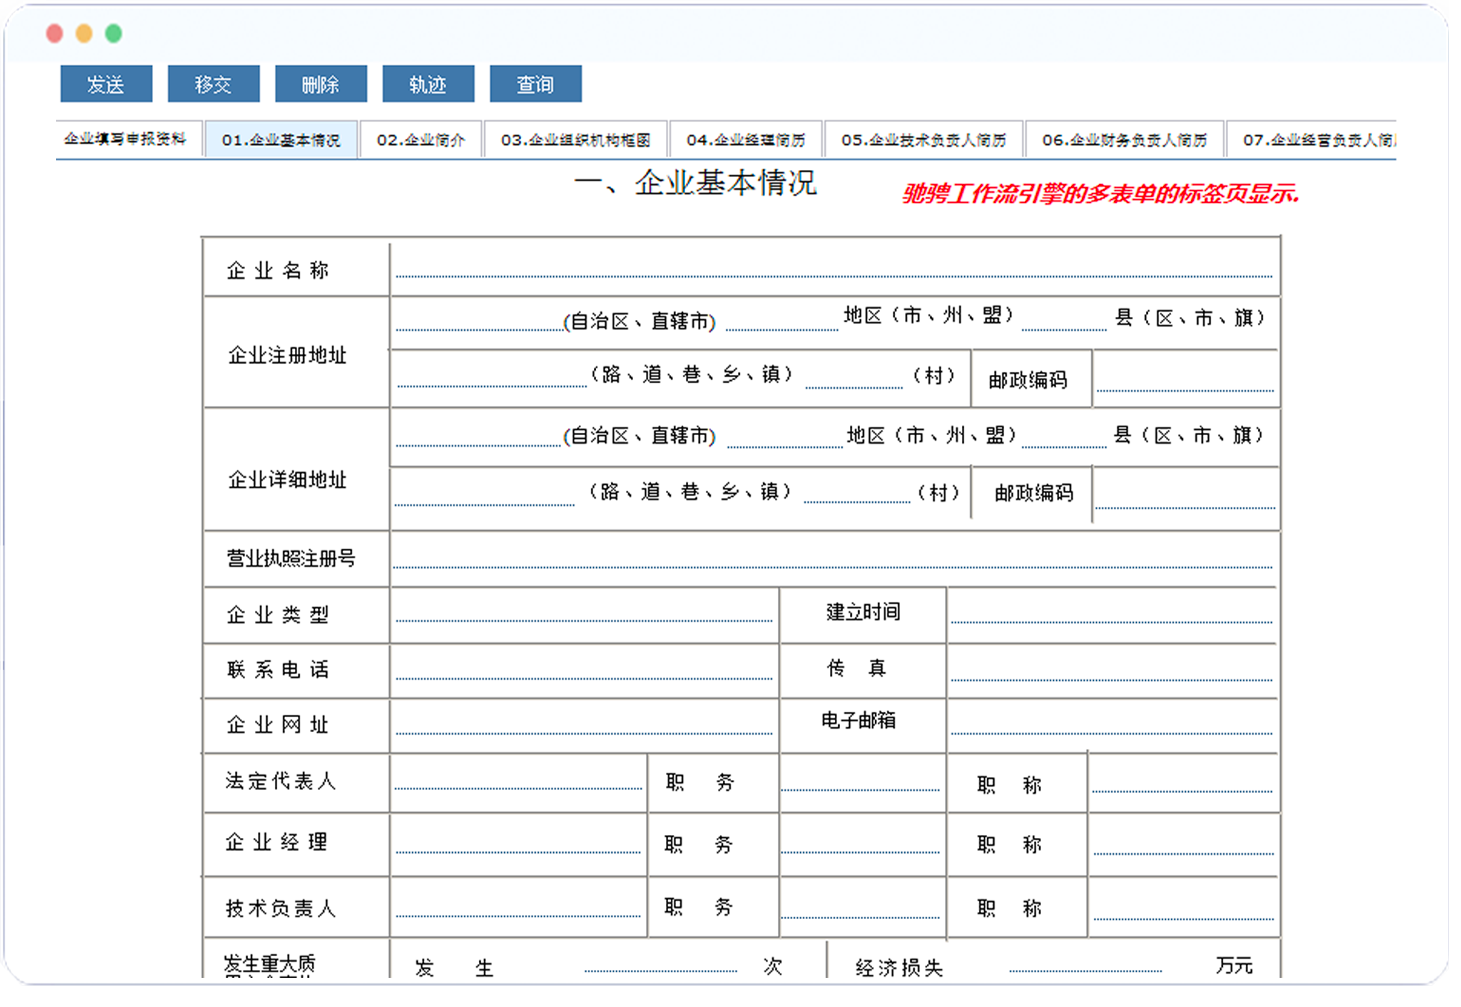Click the yellow window minimize dot
Image resolution: width=1461 pixels, height=1007 pixels.
[x=84, y=34]
